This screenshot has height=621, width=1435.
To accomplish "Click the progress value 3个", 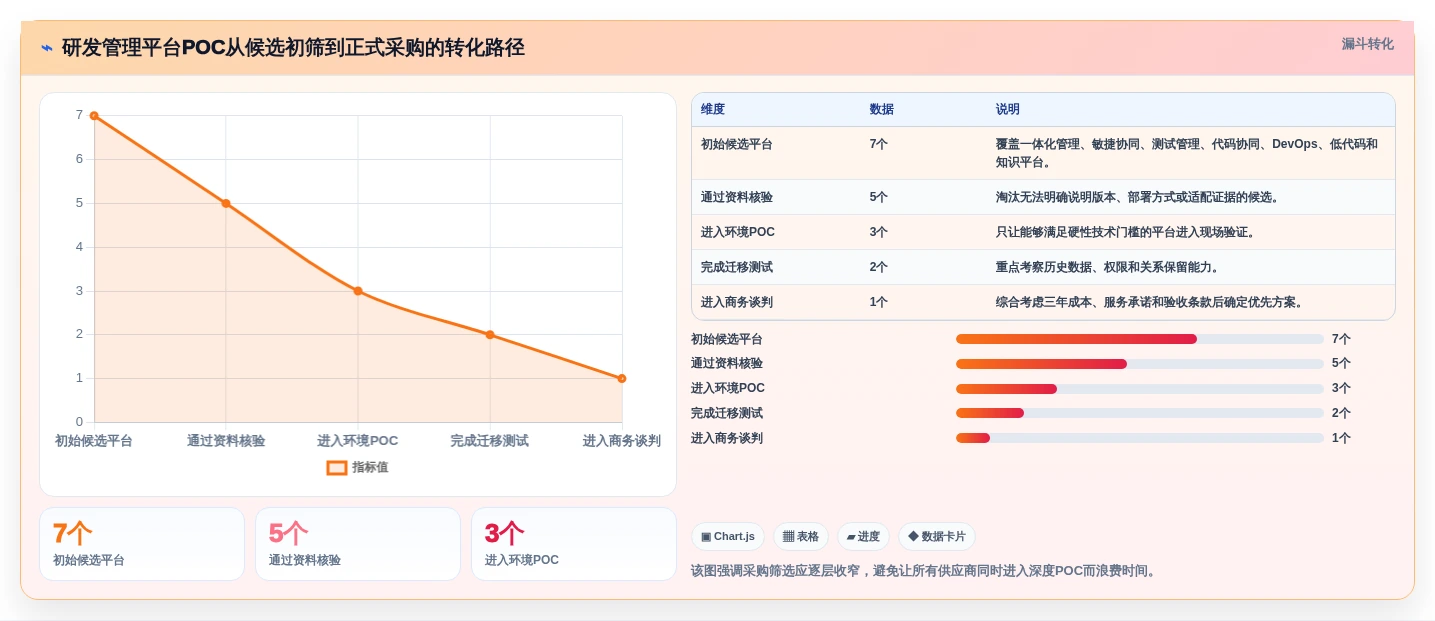I will (x=1341, y=389).
